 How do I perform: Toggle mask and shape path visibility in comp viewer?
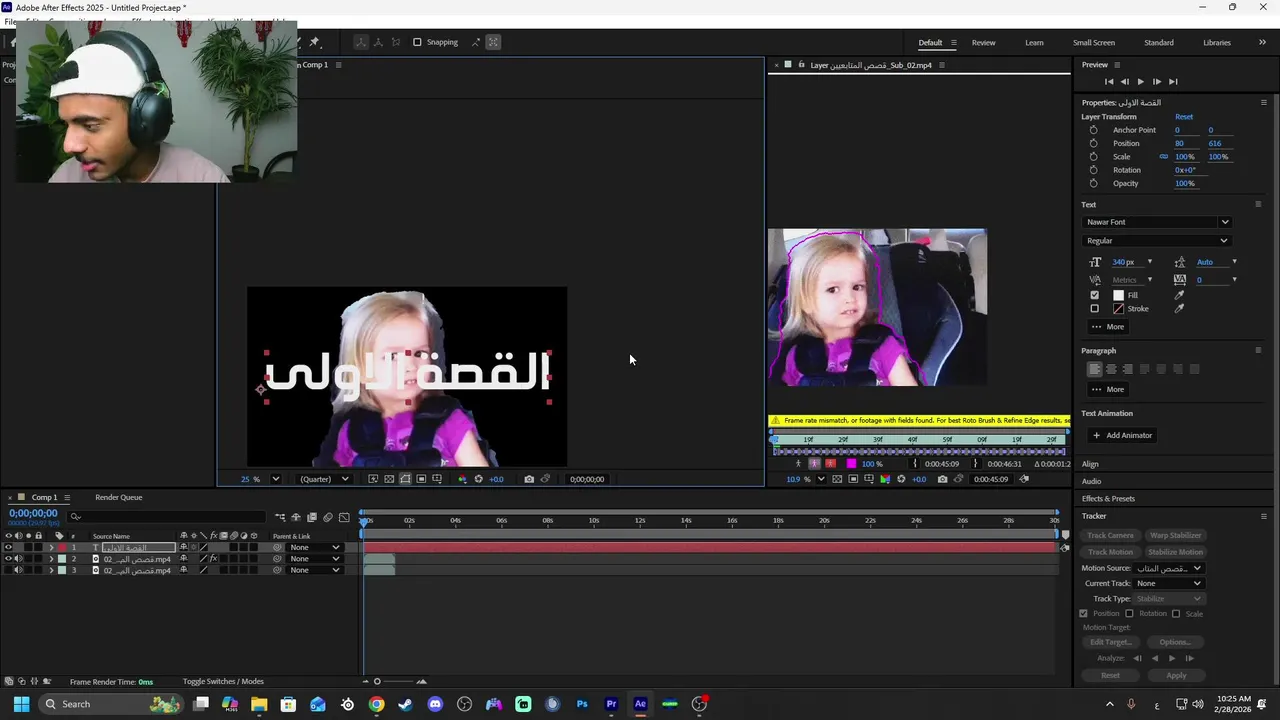pyautogui.click(x=405, y=479)
